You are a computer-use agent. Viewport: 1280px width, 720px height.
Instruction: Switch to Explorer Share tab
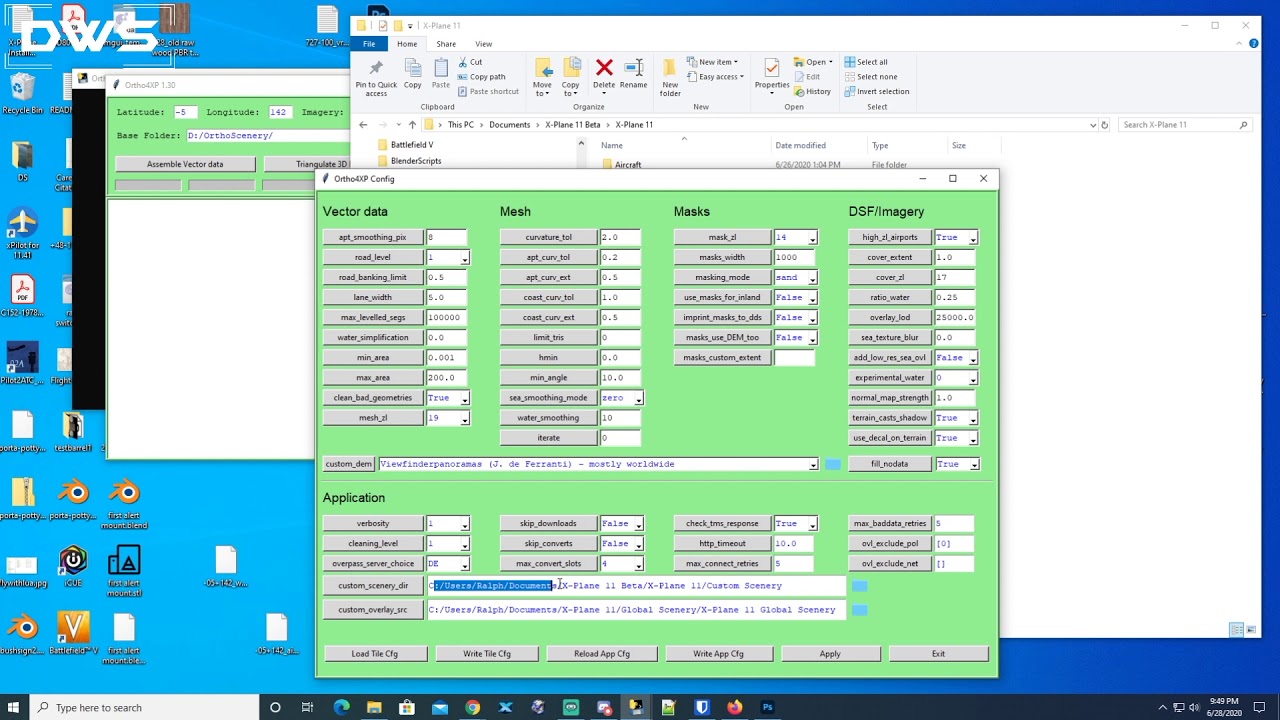[x=446, y=44]
